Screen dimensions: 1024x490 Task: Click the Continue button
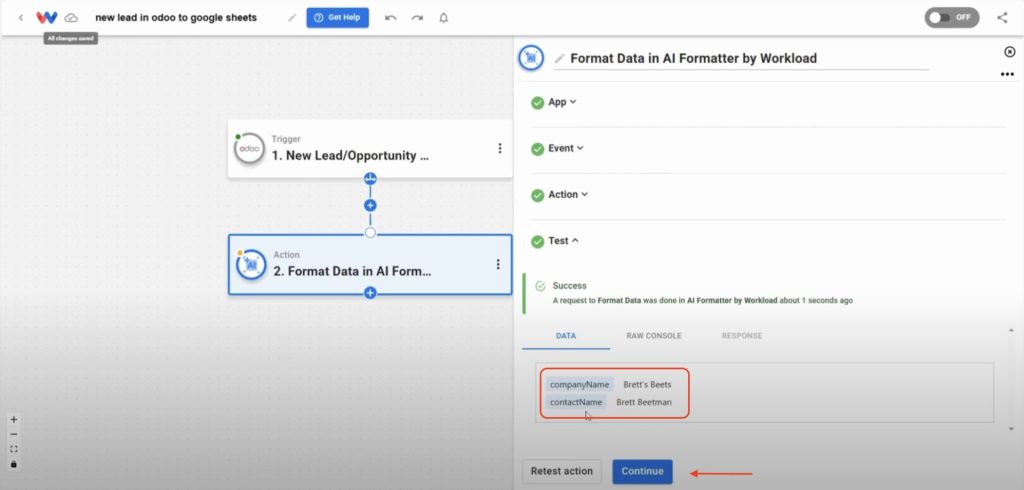pos(642,472)
